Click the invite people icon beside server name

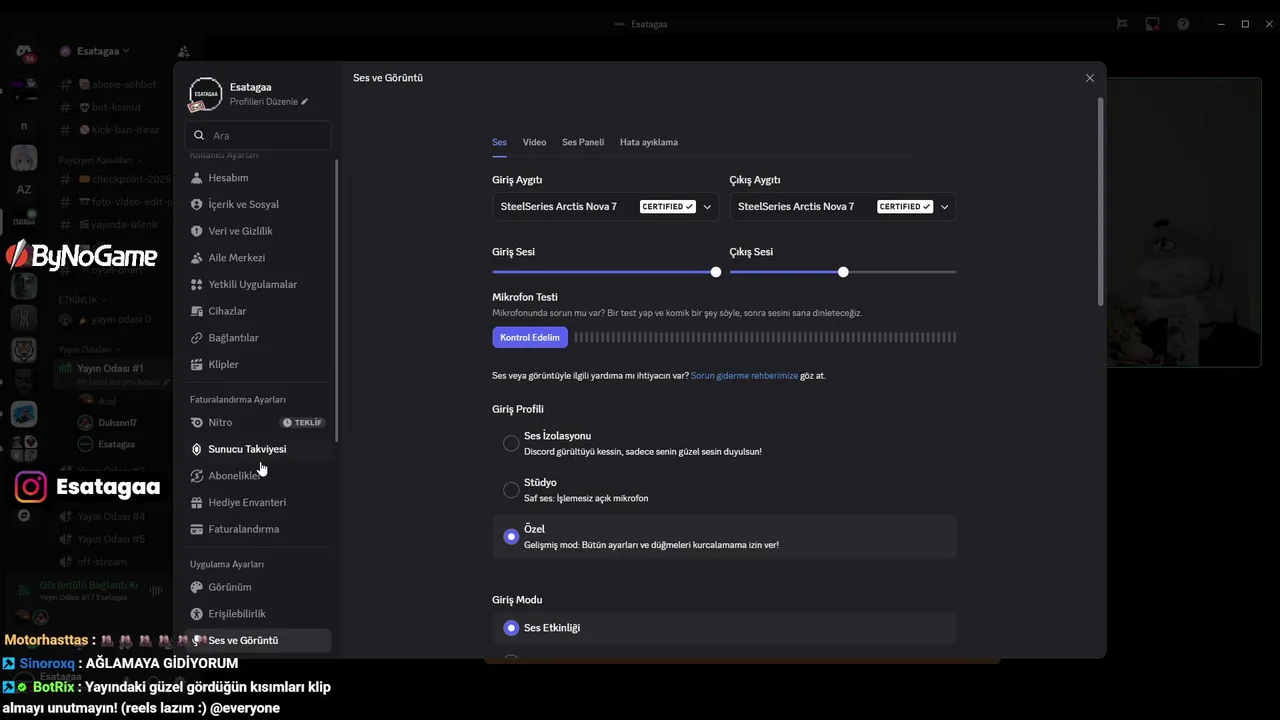[x=183, y=51]
